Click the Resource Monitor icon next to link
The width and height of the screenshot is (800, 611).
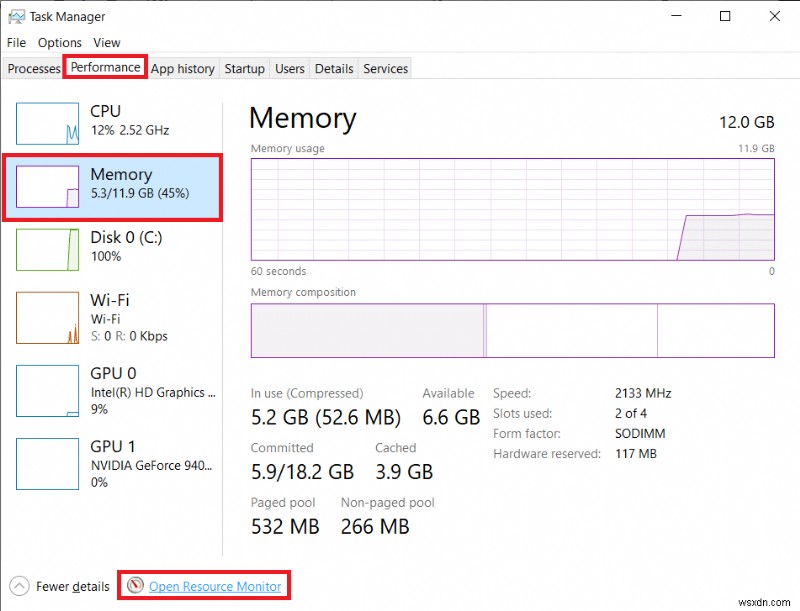pos(135,585)
